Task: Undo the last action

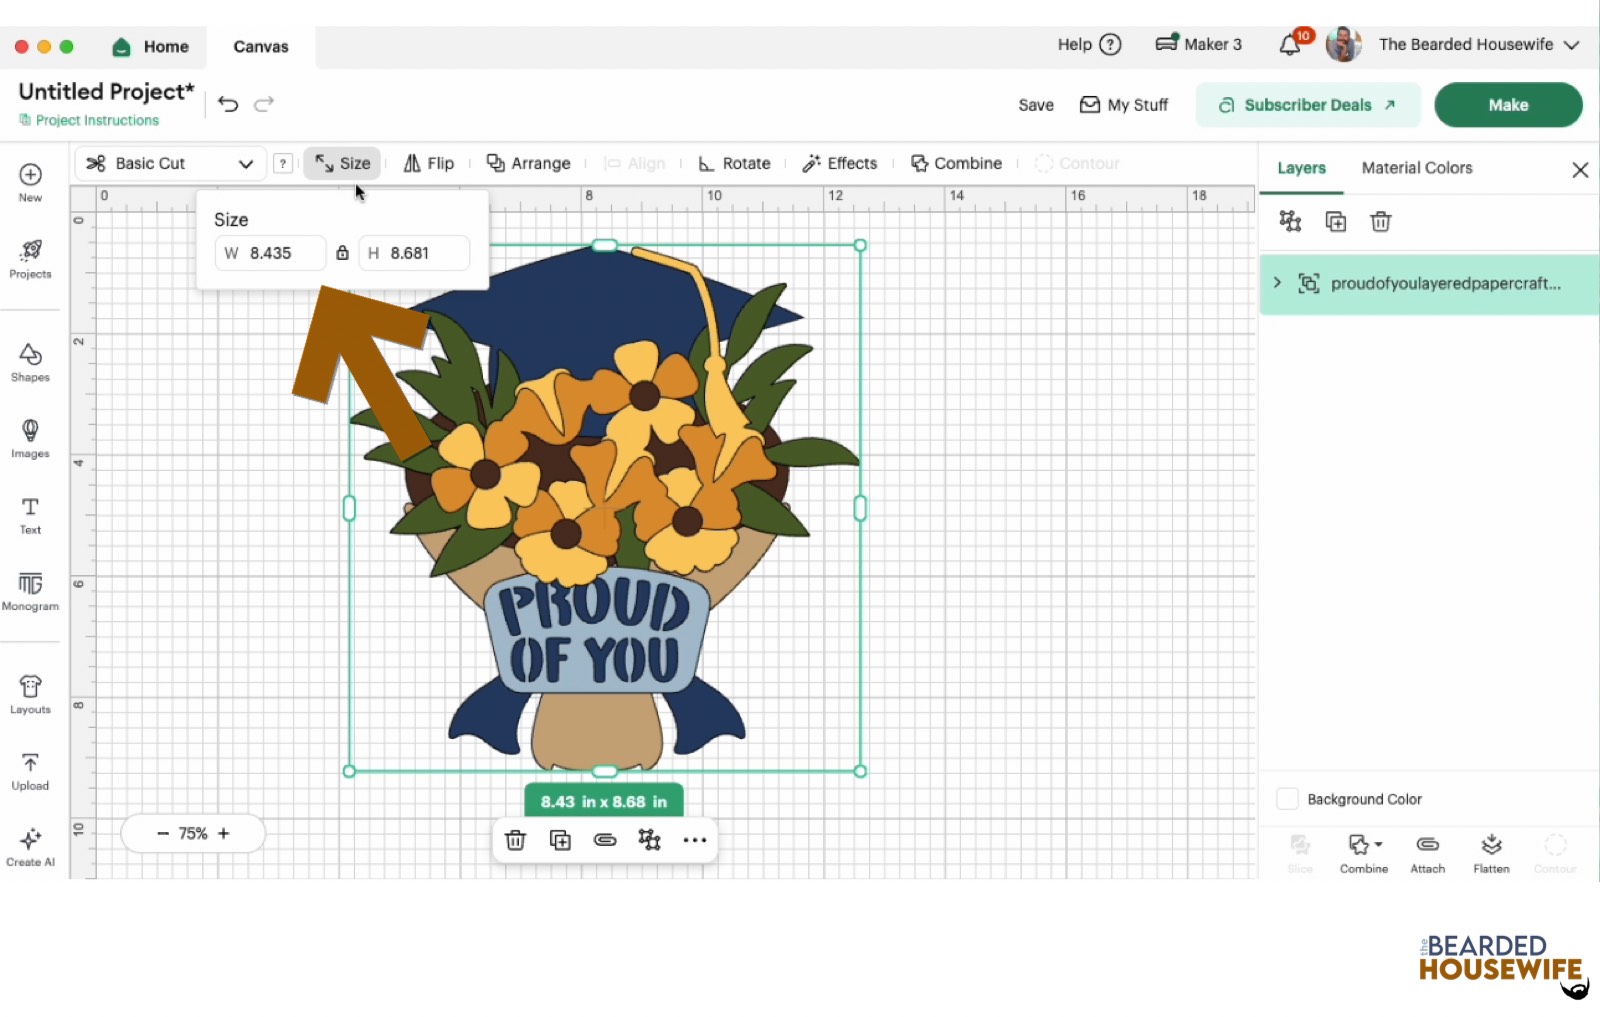Action: pos(228,104)
